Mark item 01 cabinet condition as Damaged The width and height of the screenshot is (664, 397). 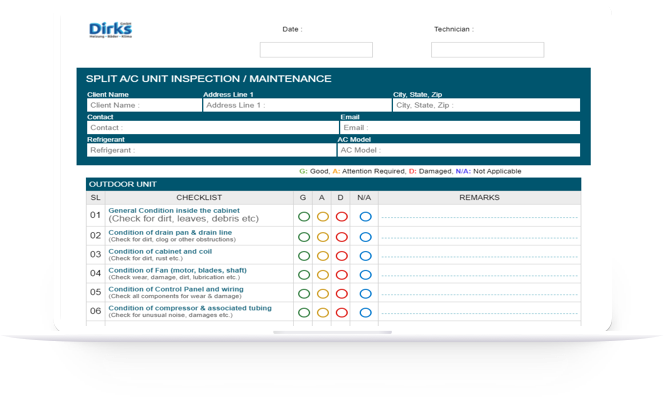(342, 217)
